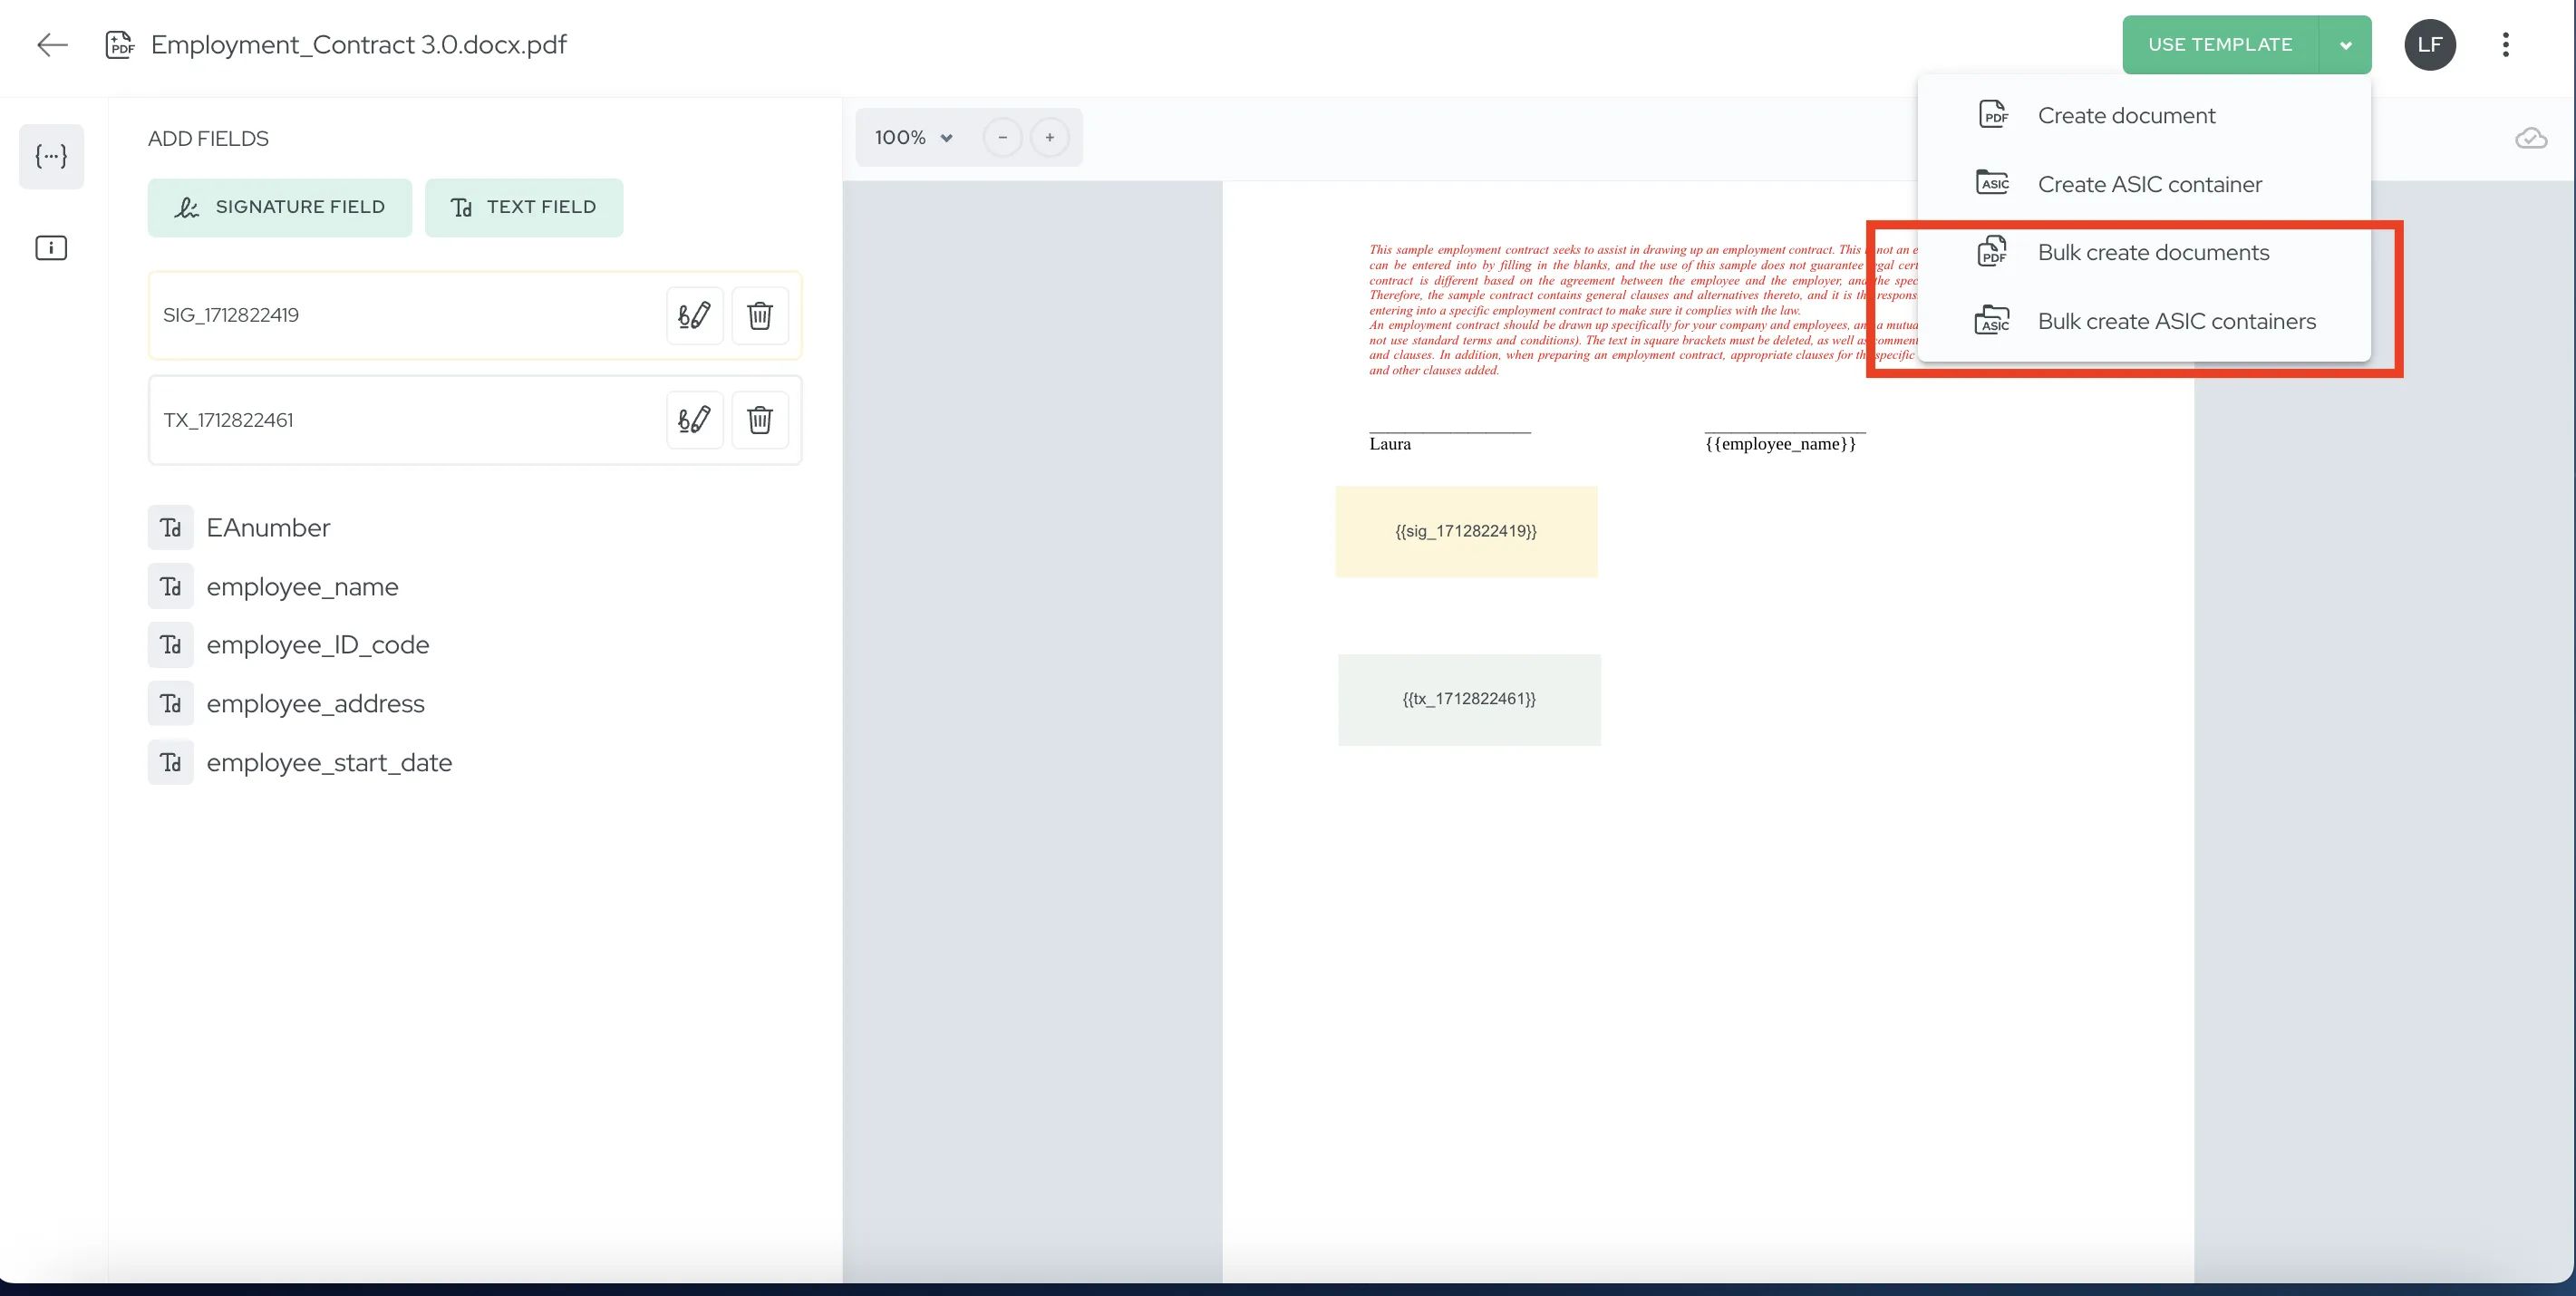Select the employee_start_date field label
The image size is (2576, 1296).
(x=329, y=762)
